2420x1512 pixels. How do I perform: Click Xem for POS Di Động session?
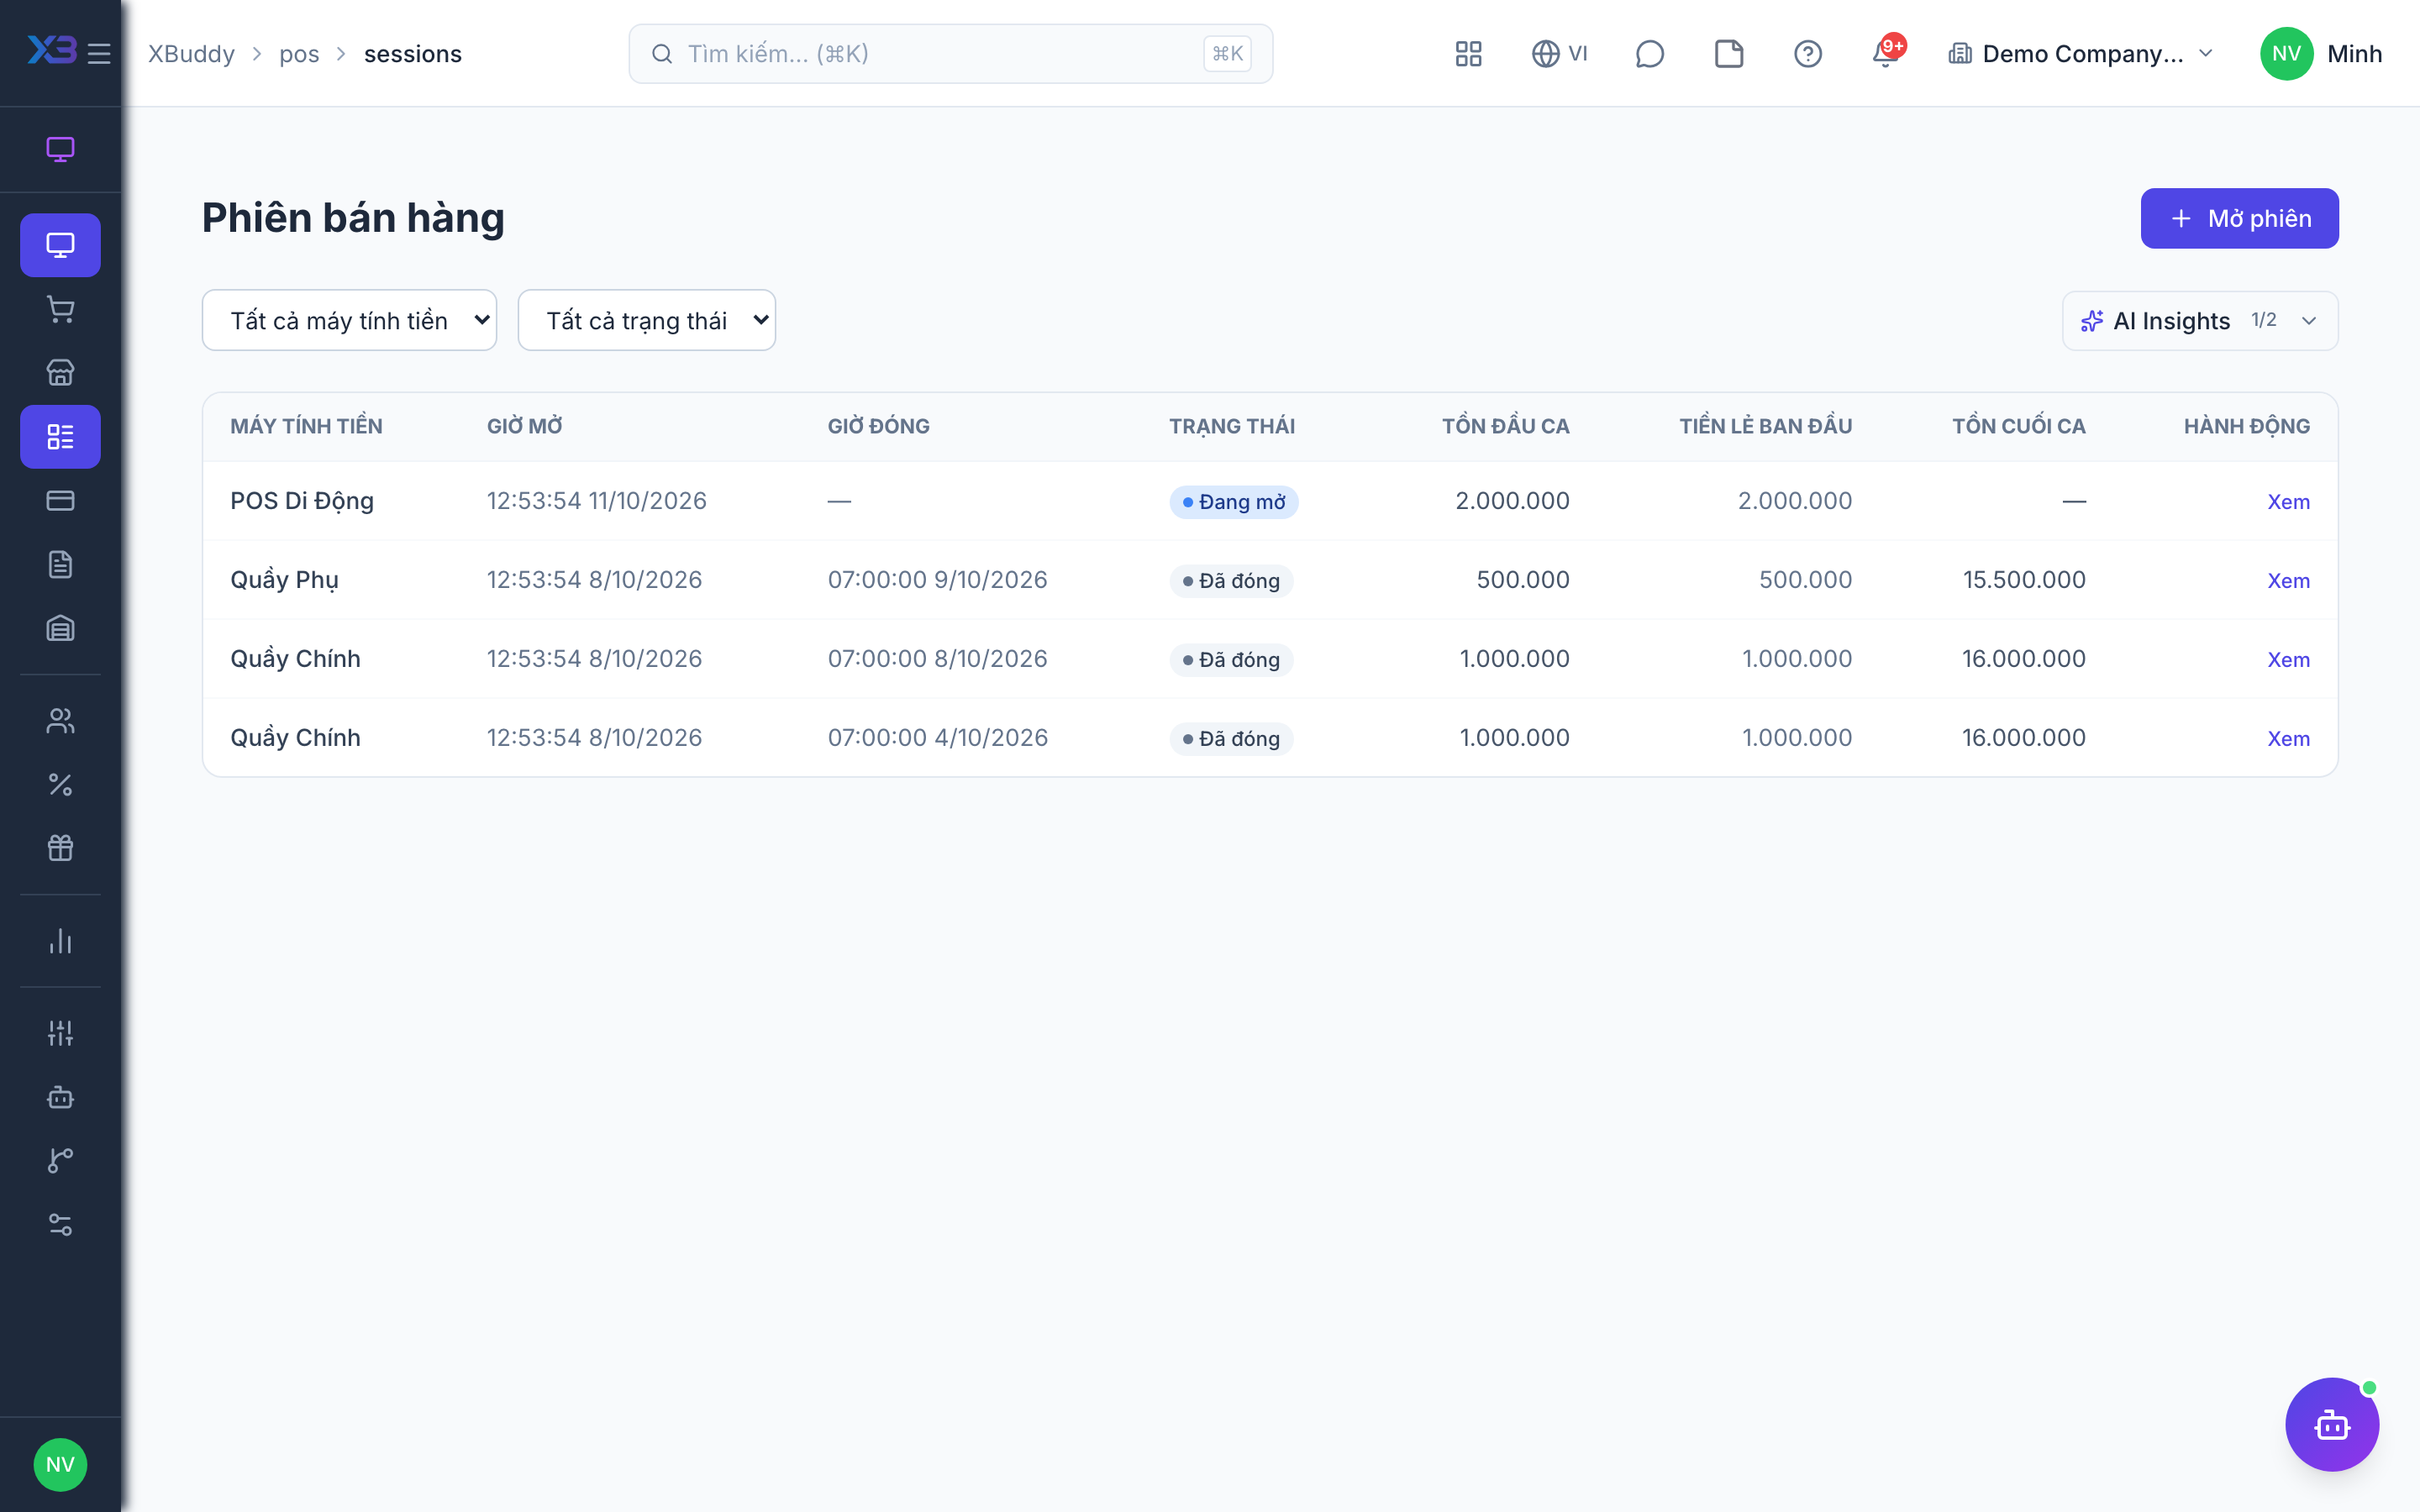[x=2288, y=502]
